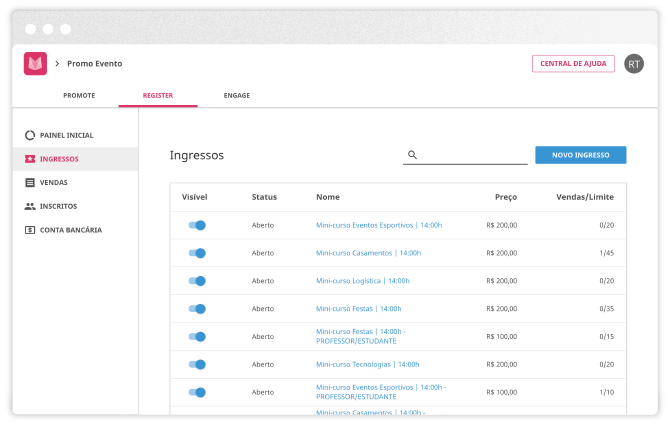The height and width of the screenshot is (429, 670).
Task: Click the 0/35 sales value
Action: pyautogui.click(x=606, y=309)
